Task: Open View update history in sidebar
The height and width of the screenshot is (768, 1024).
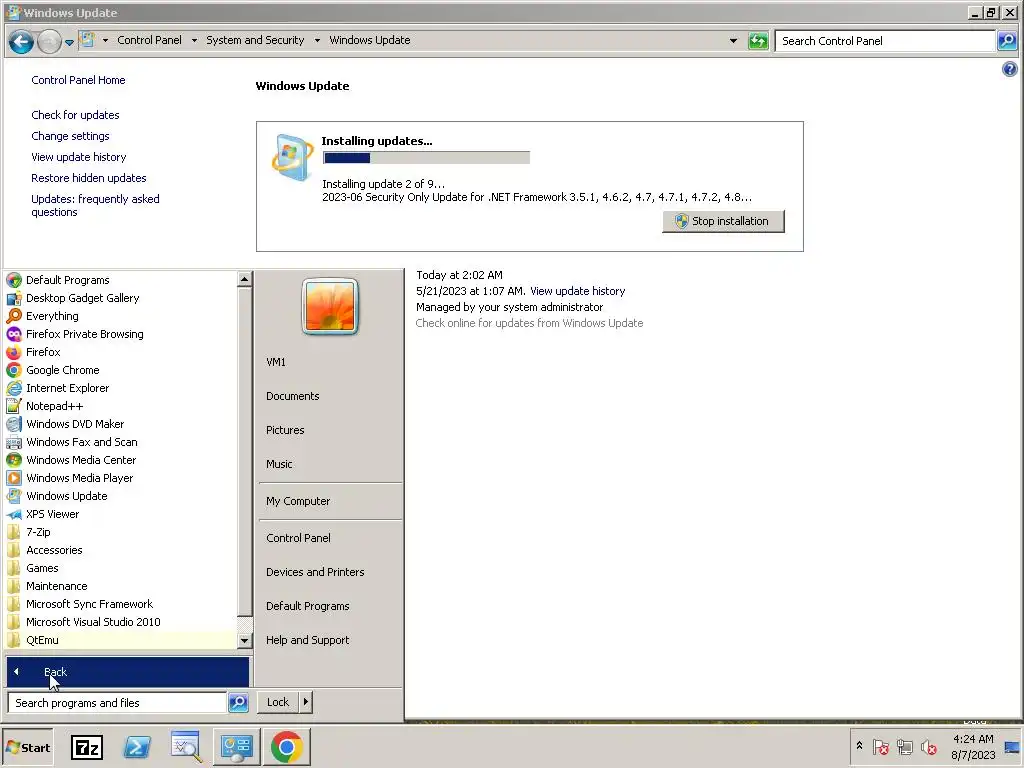Action: pyautogui.click(x=78, y=157)
